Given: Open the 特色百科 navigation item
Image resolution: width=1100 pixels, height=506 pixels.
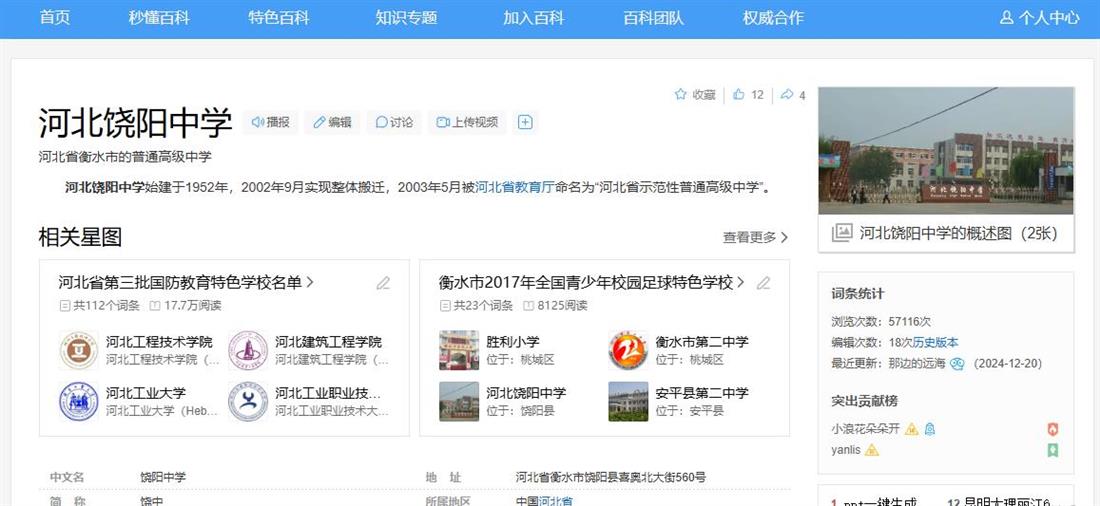Looking at the screenshot, I should point(279,18).
